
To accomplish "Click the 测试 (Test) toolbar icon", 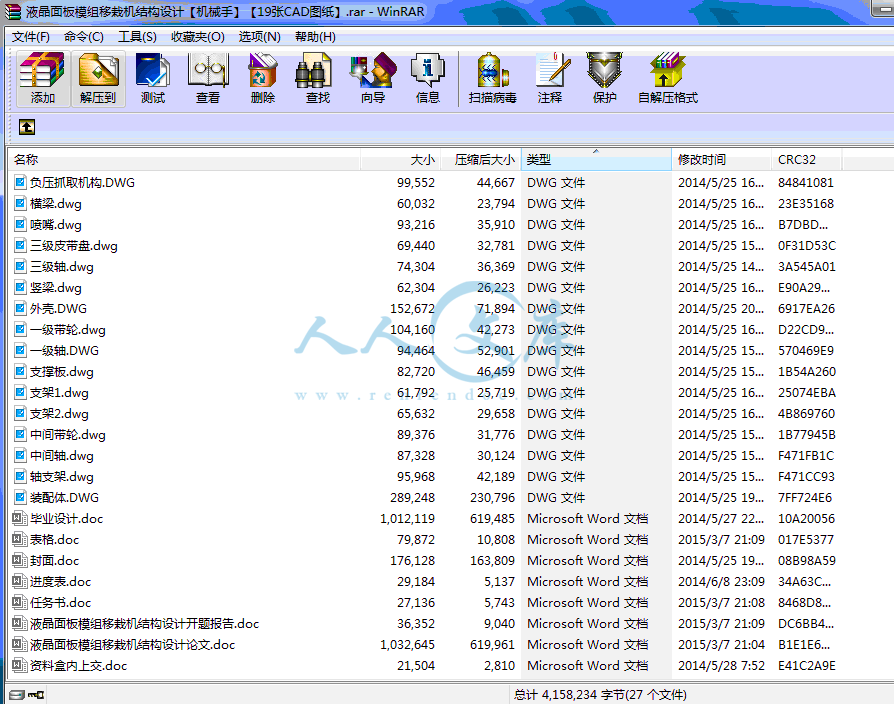I will point(153,78).
